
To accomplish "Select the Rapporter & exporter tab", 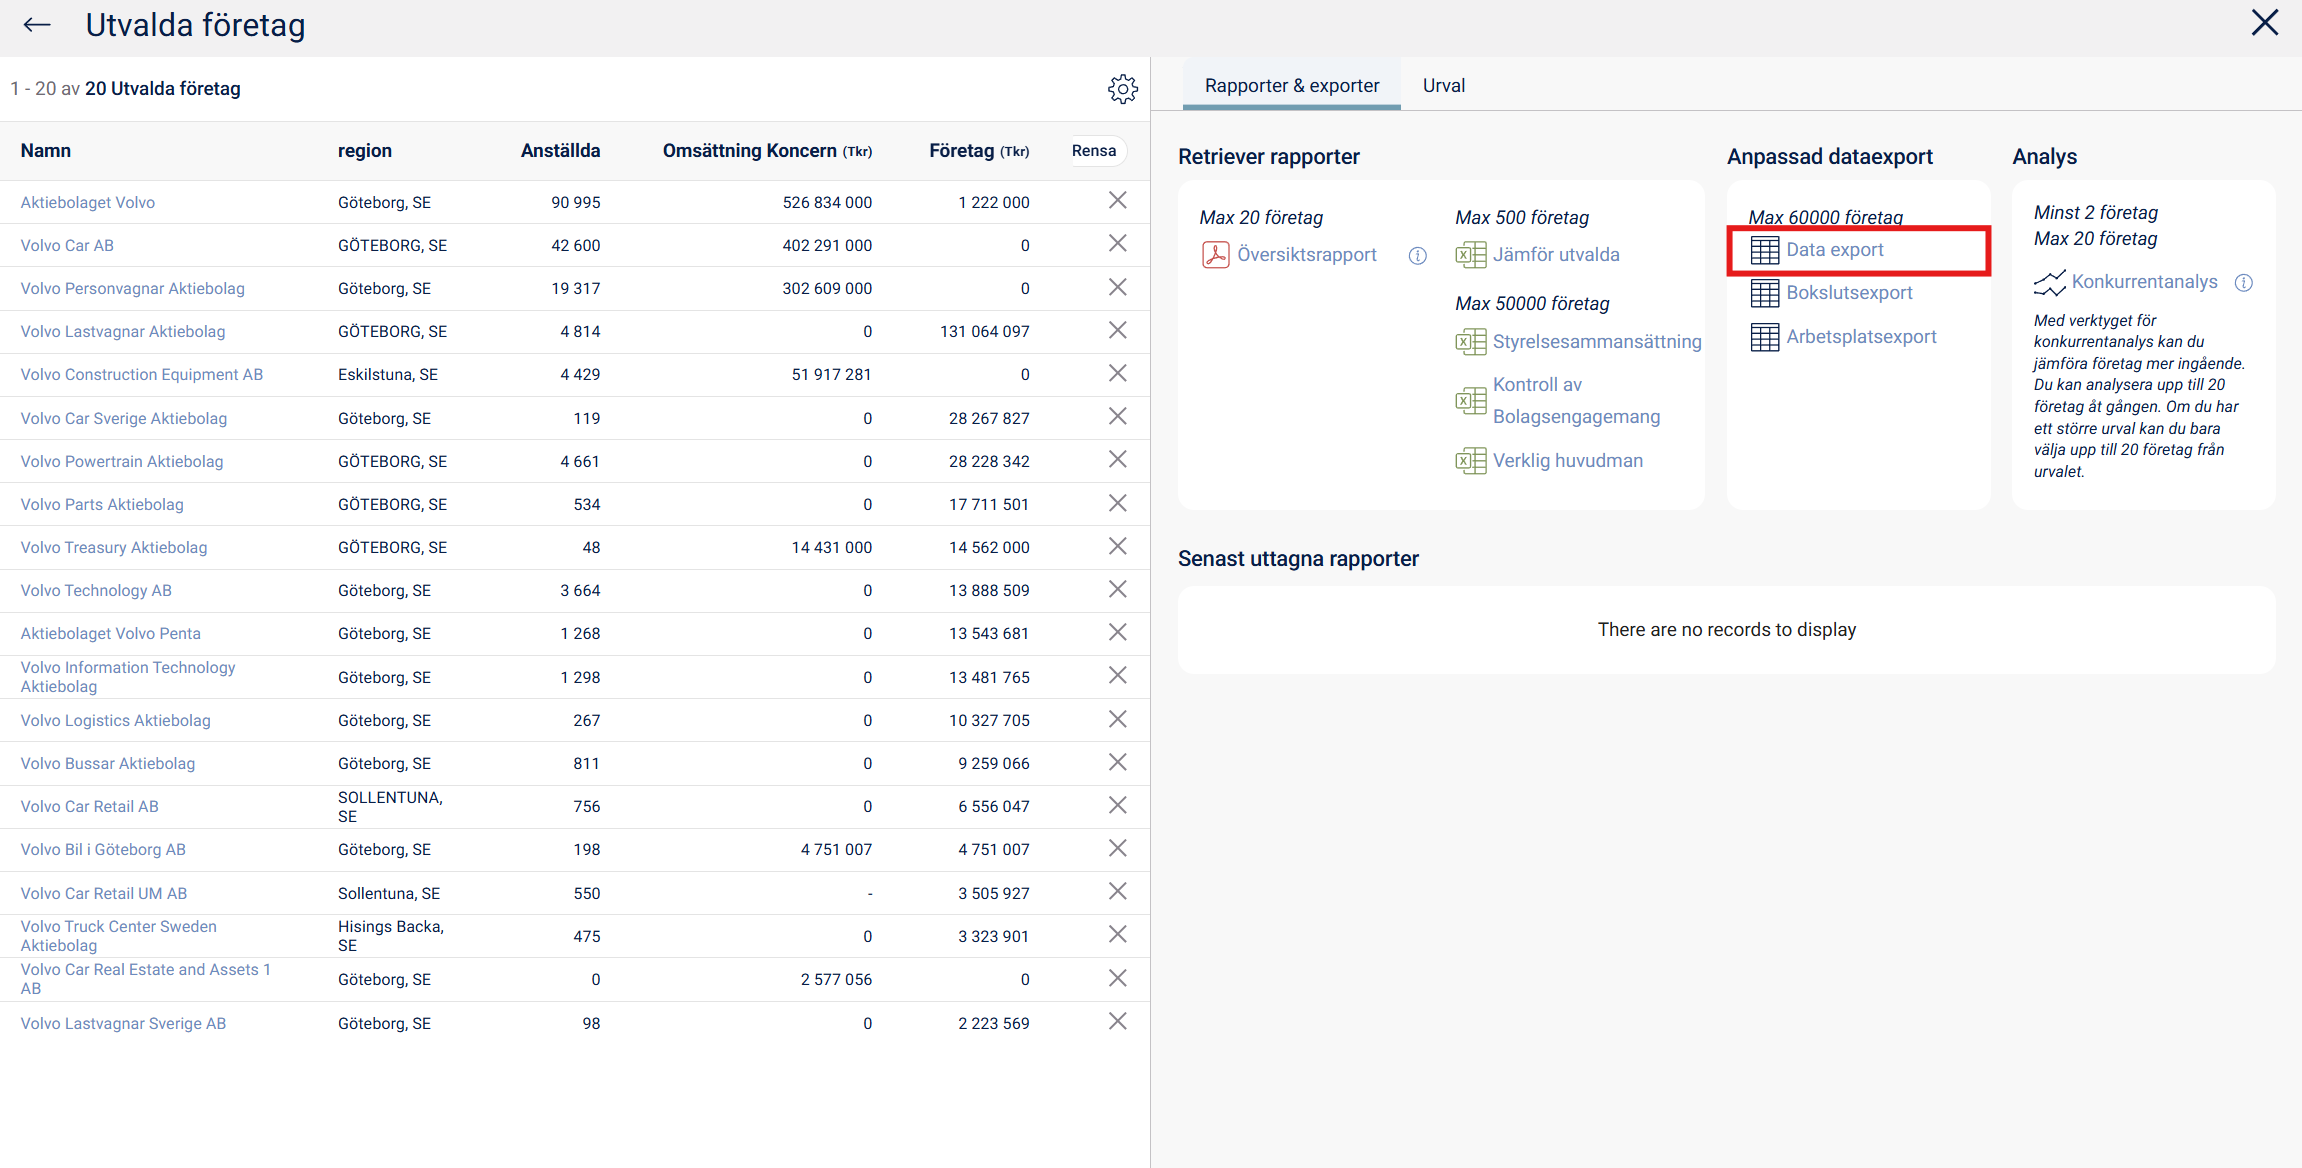I will (1291, 86).
